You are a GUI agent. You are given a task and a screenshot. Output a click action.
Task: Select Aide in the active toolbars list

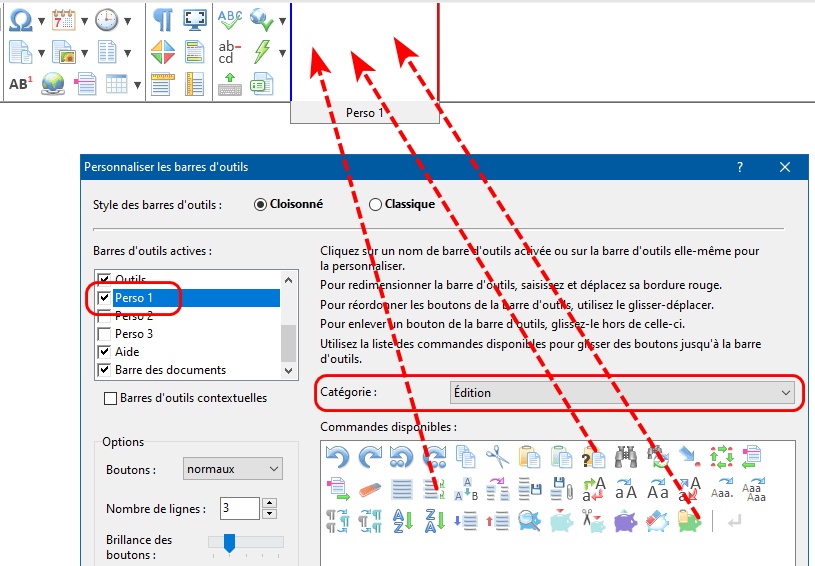click(127, 352)
